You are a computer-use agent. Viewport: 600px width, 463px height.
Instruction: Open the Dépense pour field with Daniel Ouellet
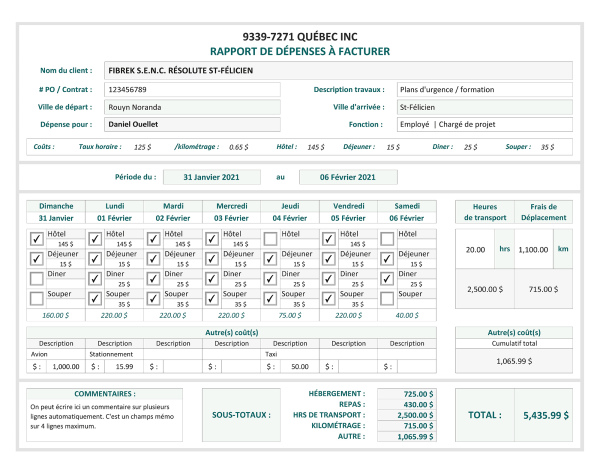tap(191, 125)
